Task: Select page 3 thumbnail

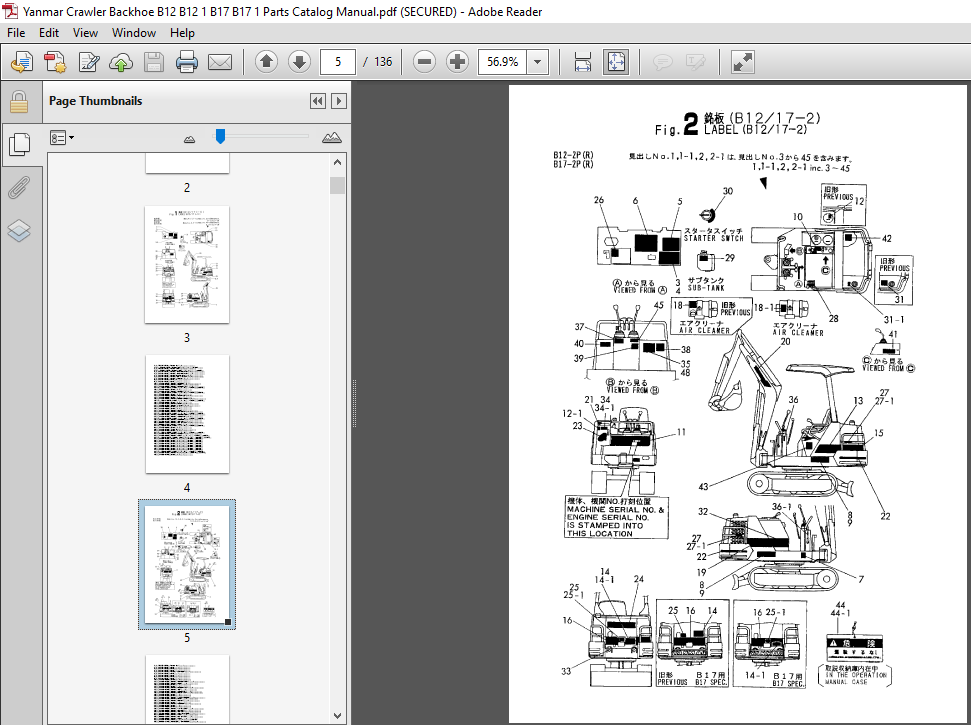Action: [x=187, y=264]
